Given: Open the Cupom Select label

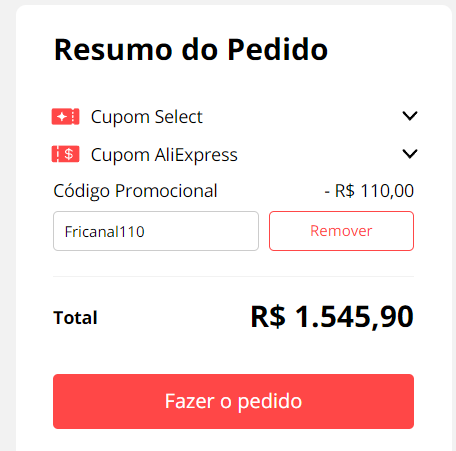Looking at the screenshot, I should click(147, 117).
